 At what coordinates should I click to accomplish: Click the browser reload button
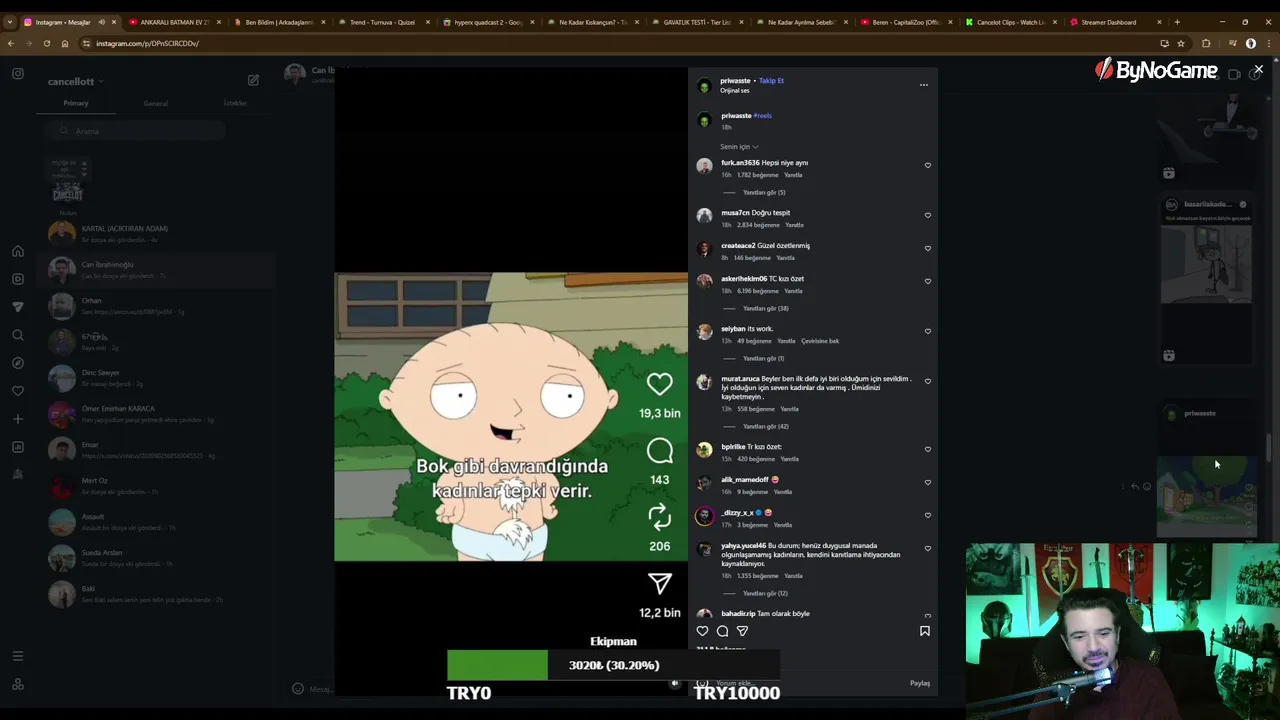coord(46,43)
